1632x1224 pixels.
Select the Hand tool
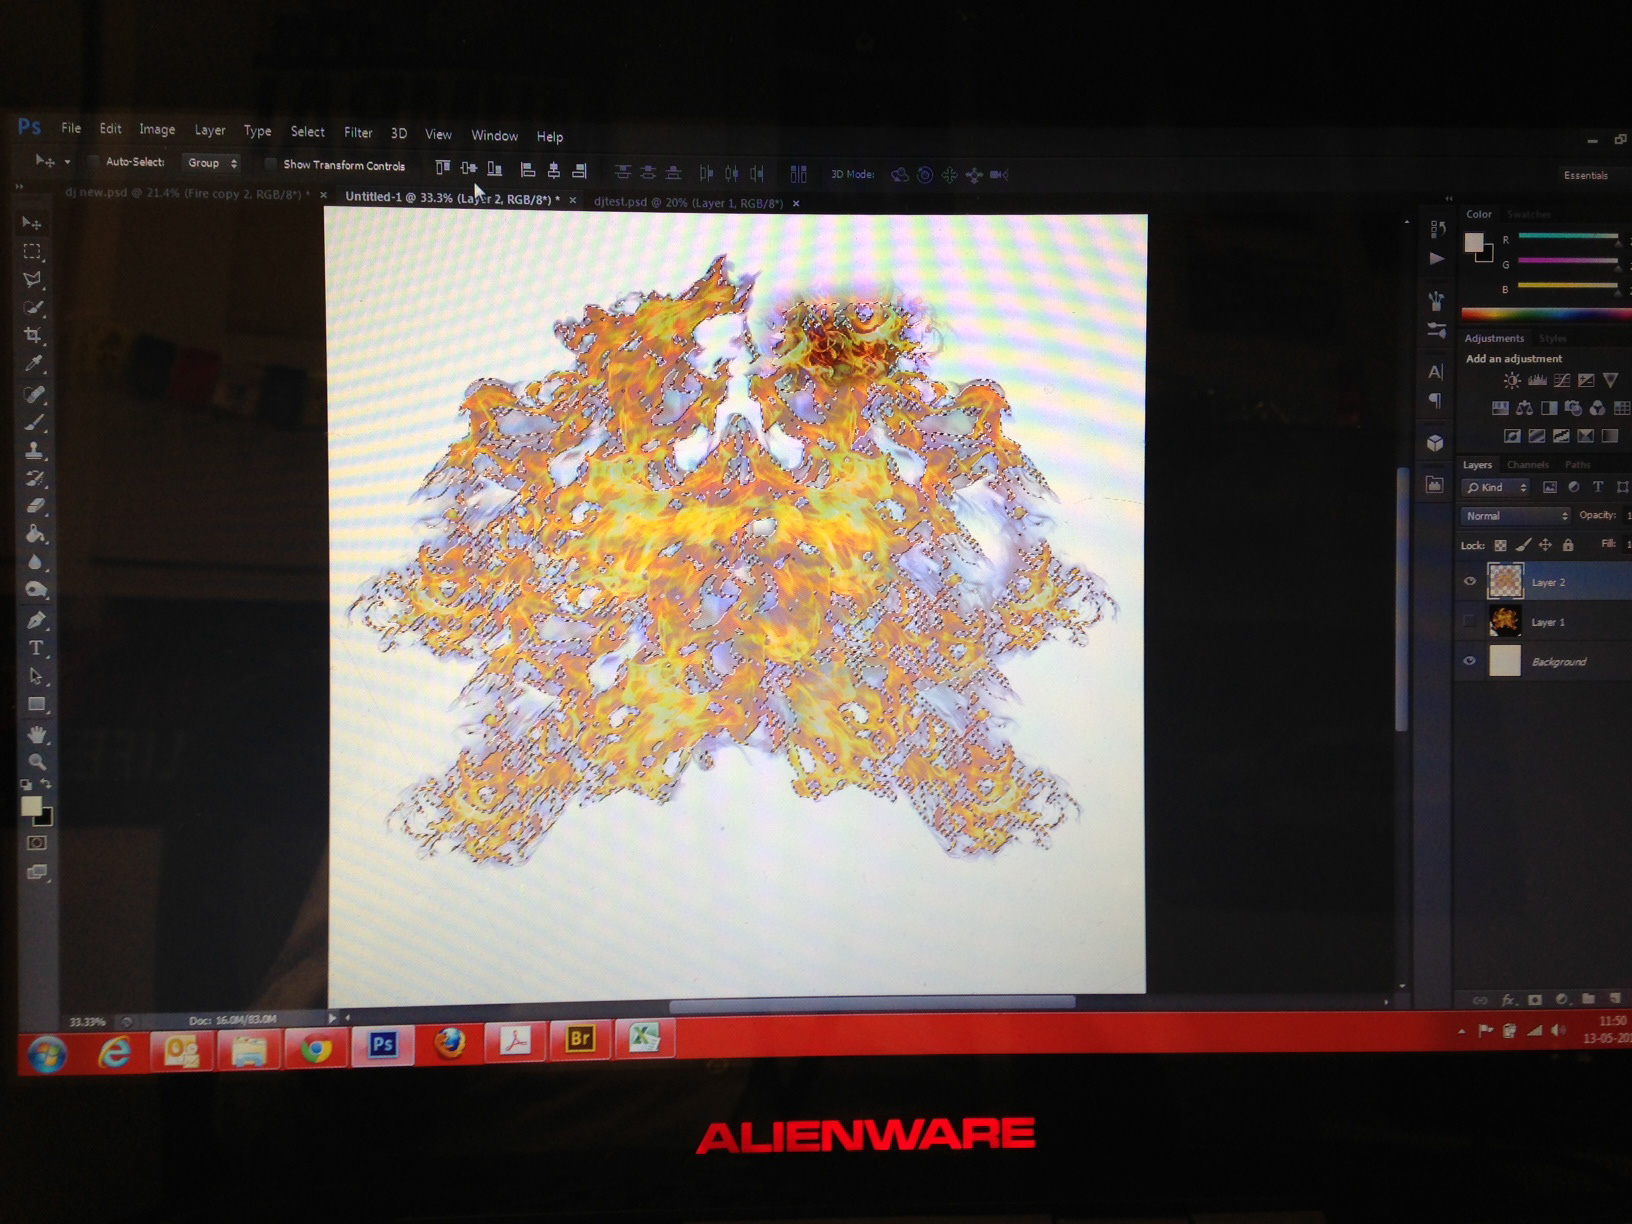click(x=37, y=734)
